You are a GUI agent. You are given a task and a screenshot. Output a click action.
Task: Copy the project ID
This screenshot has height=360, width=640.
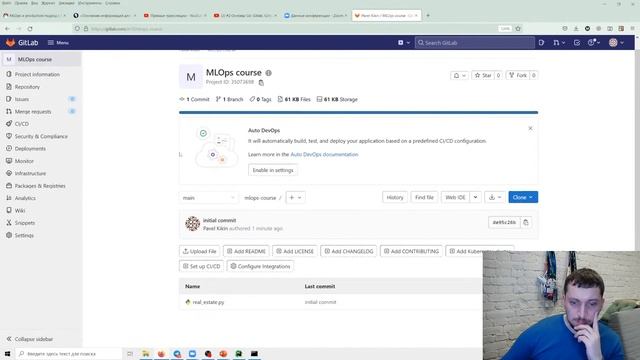[261, 82]
